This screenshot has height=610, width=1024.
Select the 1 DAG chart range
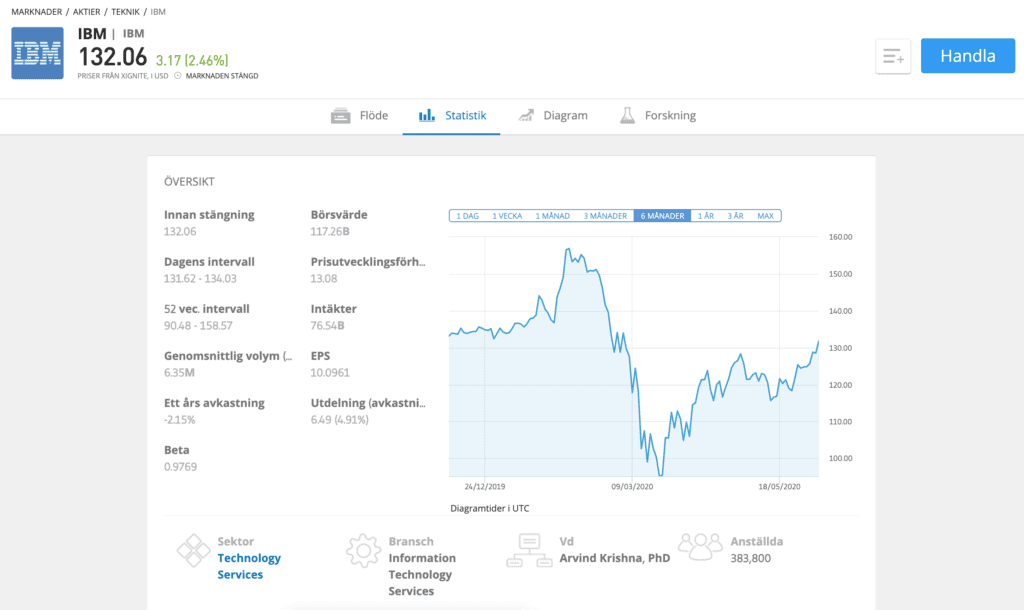(x=468, y=216)
